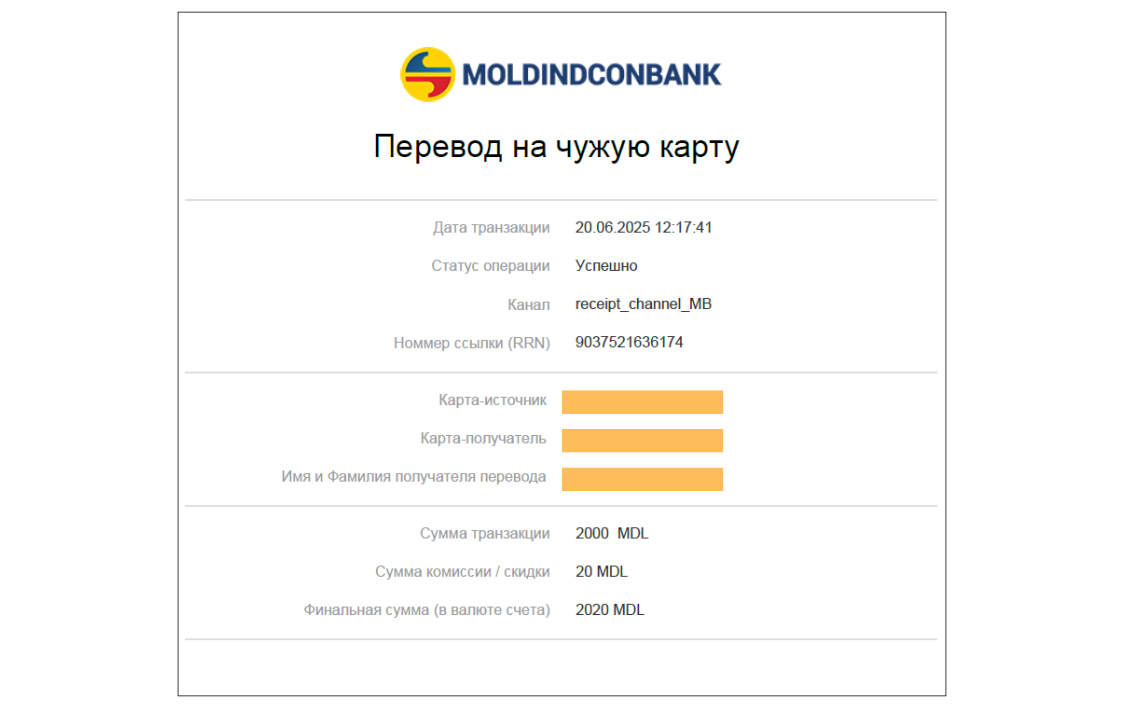Click the "Карта-источник" label

click(492, 400)
